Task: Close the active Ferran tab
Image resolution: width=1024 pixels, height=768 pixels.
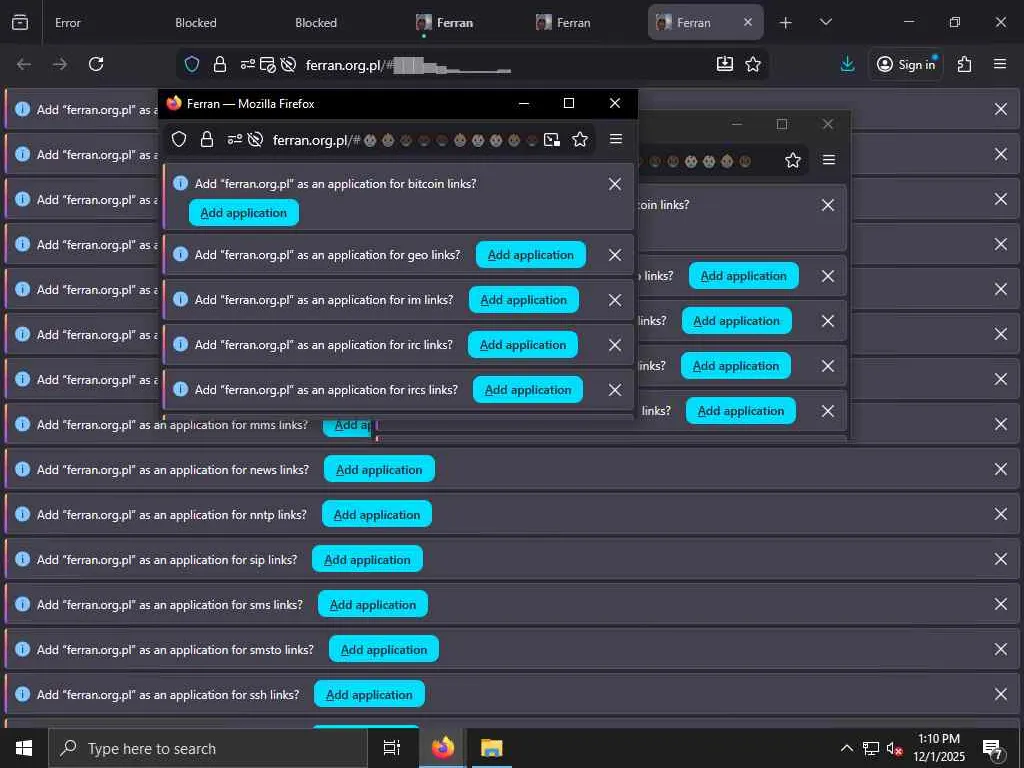Action: point(748,22)
